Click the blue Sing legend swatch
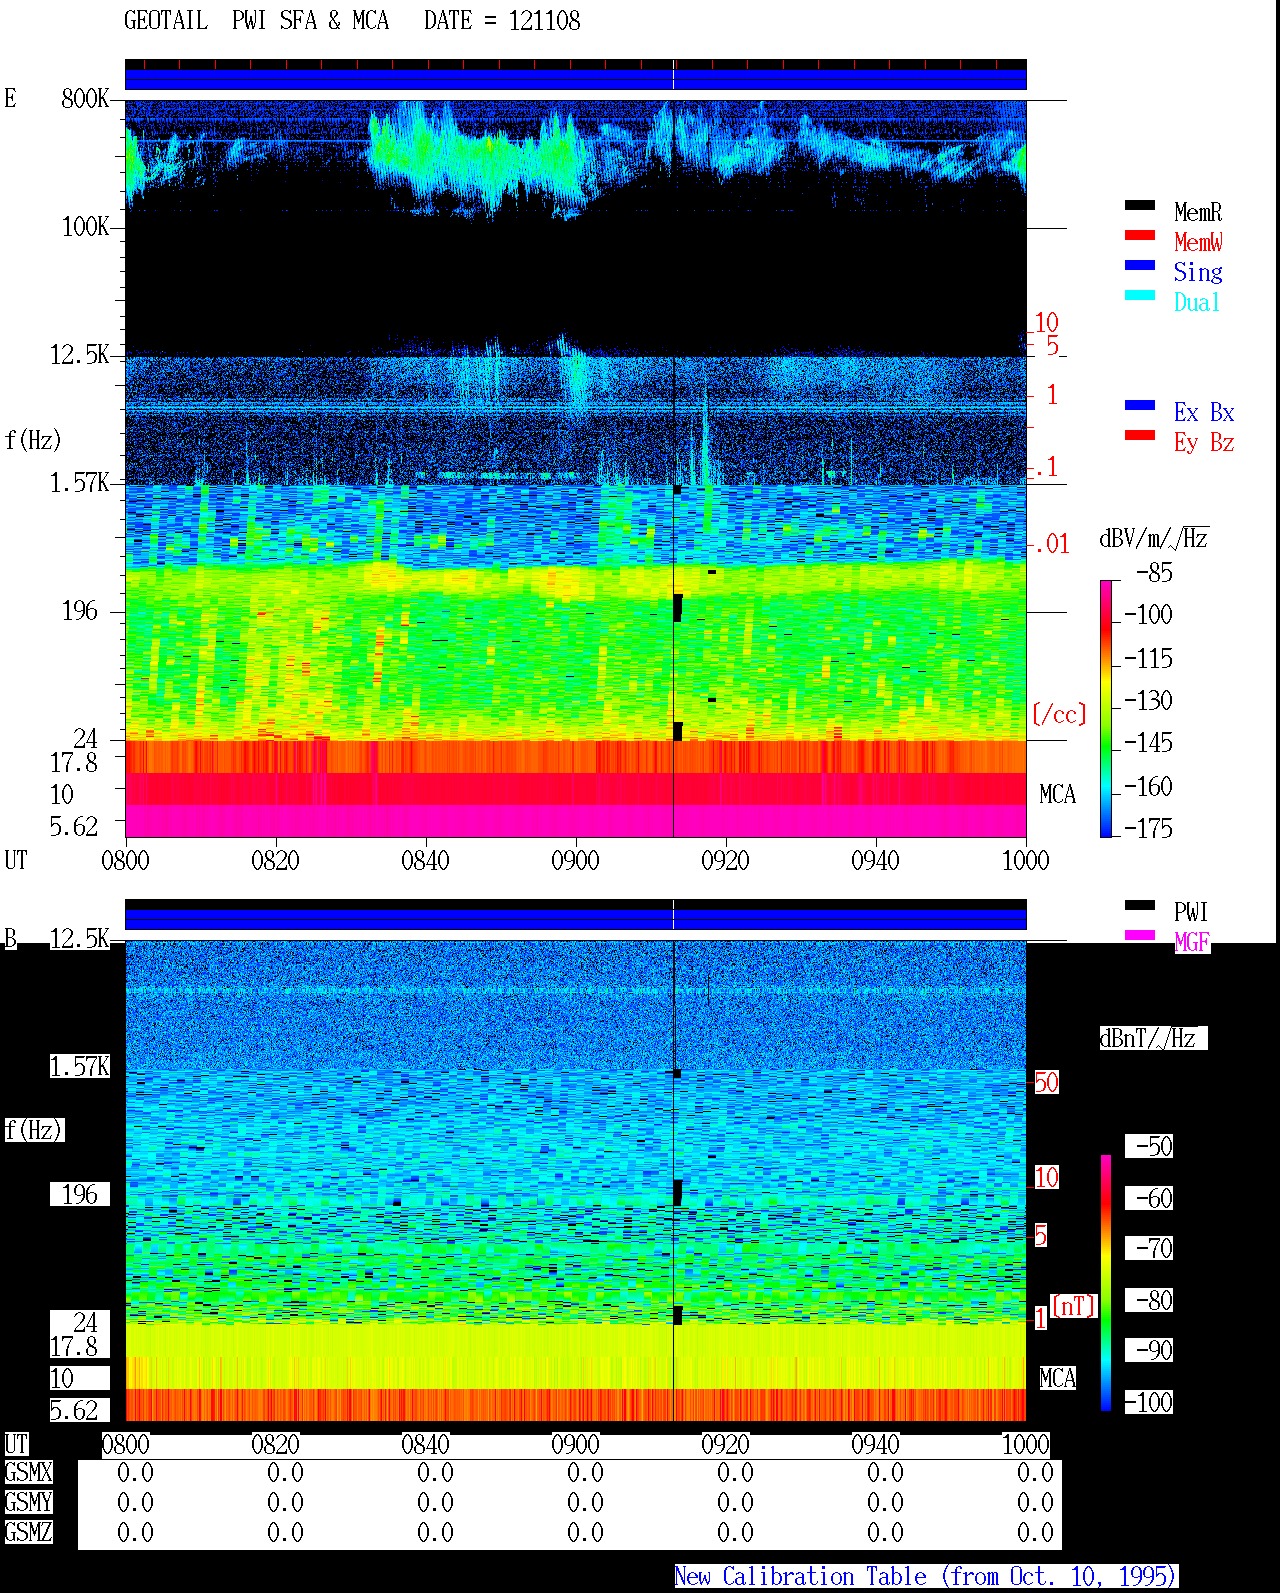 [1140, 266]
